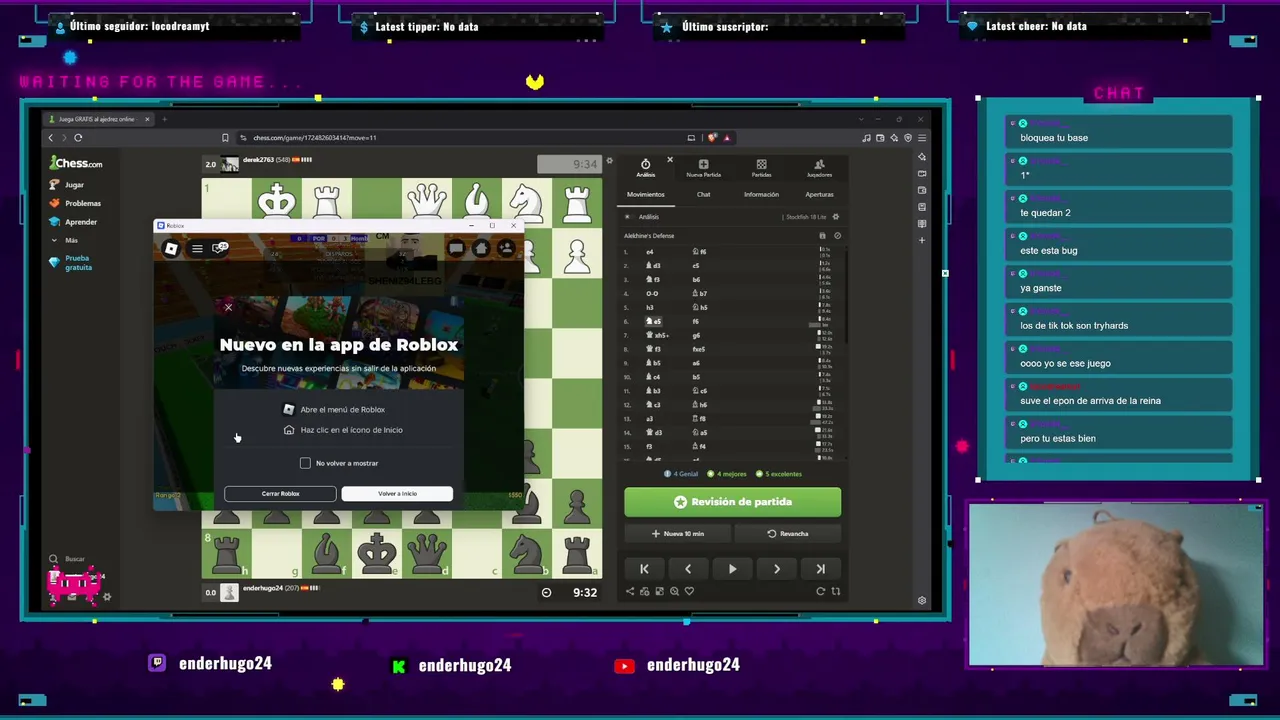
Task: Select the 'Aperturas' subtab
Action: coord(819,195)
